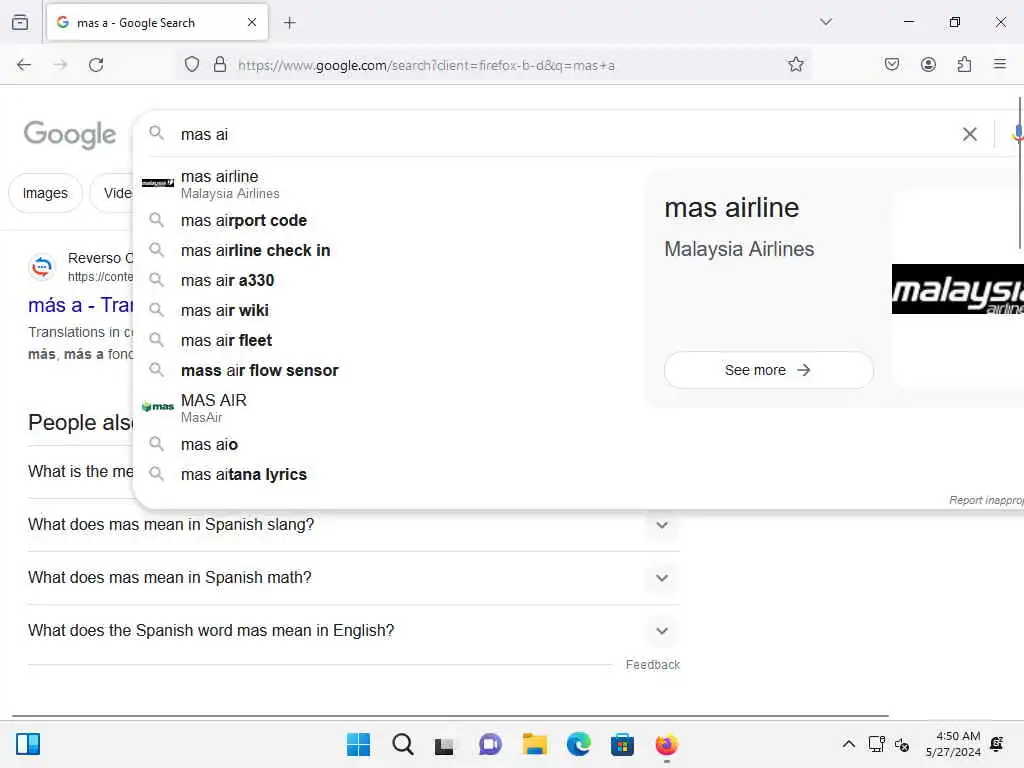Open muted volume tray icon
The width and height of the screenshot is (1024, 768).
pyautogui.click(x=902, y=744)
